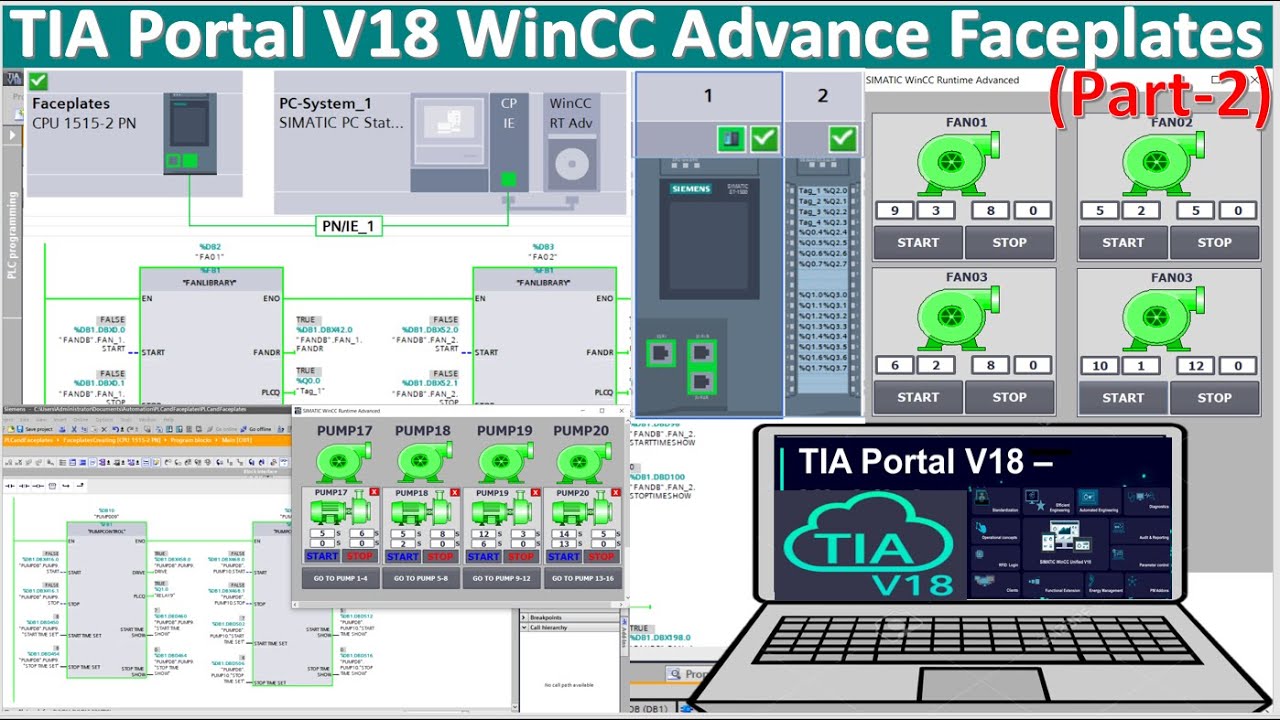Open the Add-ins vertical side tab
The width and height of the screenshot is (1280, 720).
click(624, 636)
